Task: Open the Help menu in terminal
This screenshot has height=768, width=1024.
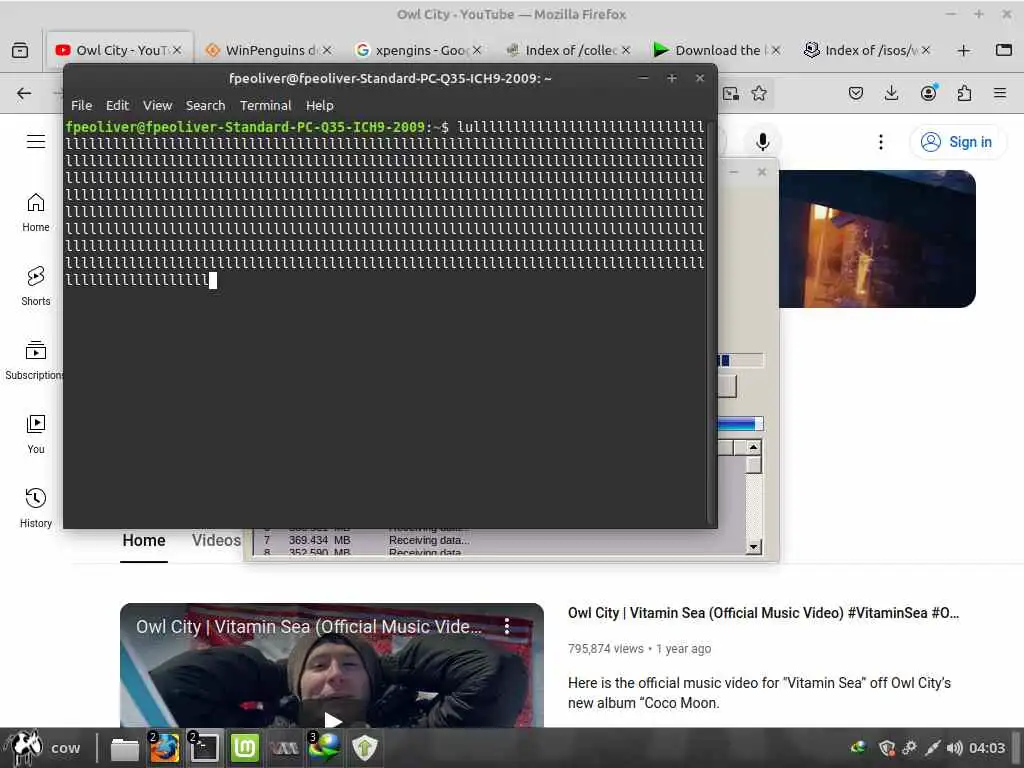Action: click(x=319, y=105)
